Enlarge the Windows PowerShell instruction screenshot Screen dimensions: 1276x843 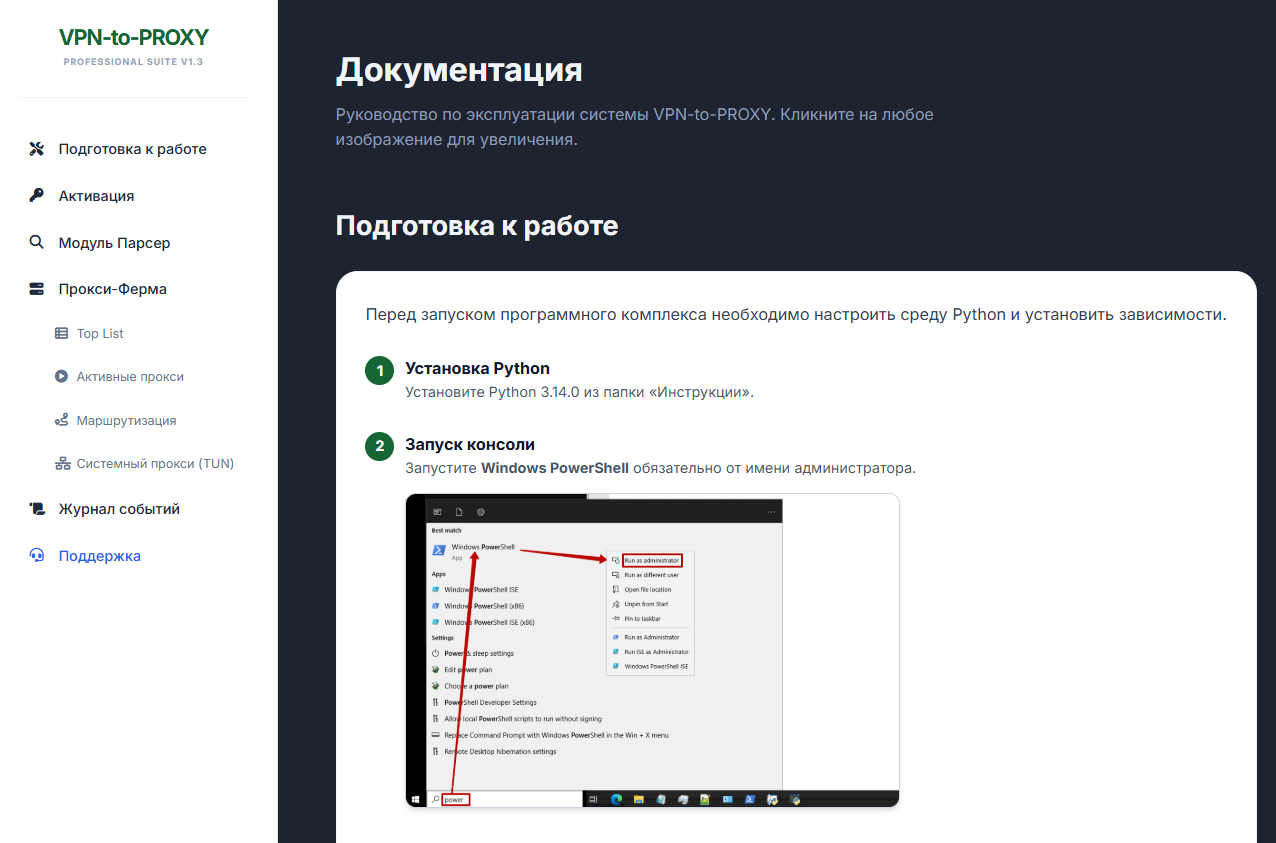pos(652,650)
